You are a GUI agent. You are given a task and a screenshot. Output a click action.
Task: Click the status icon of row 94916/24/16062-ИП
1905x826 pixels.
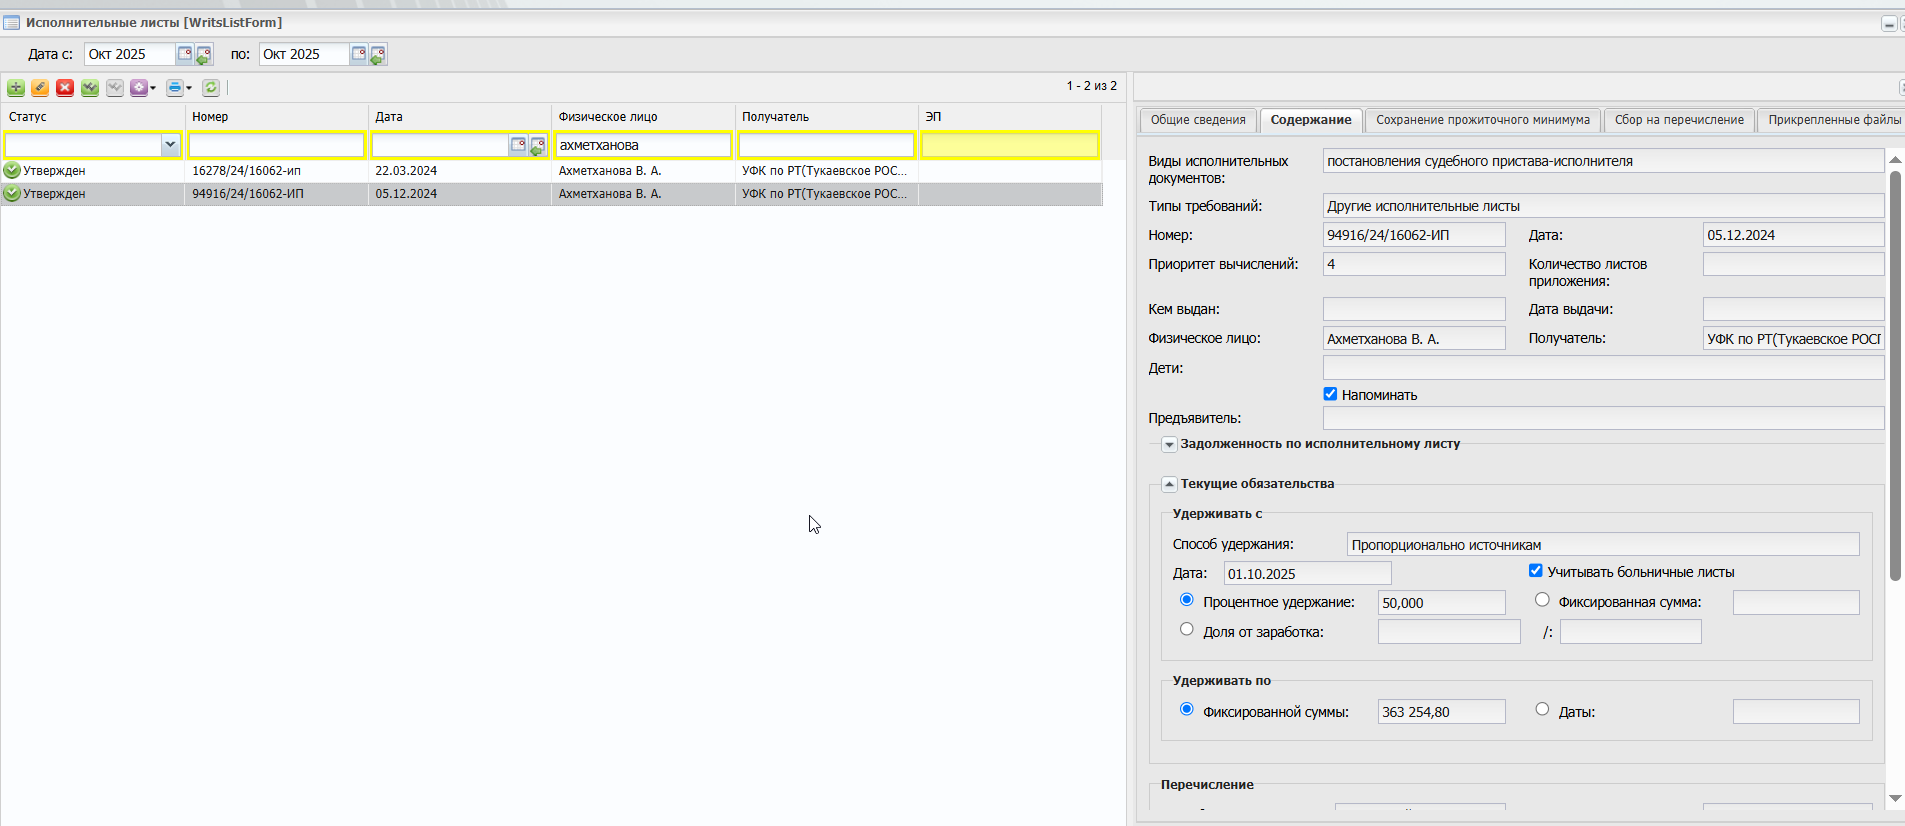tap(12, 194)
